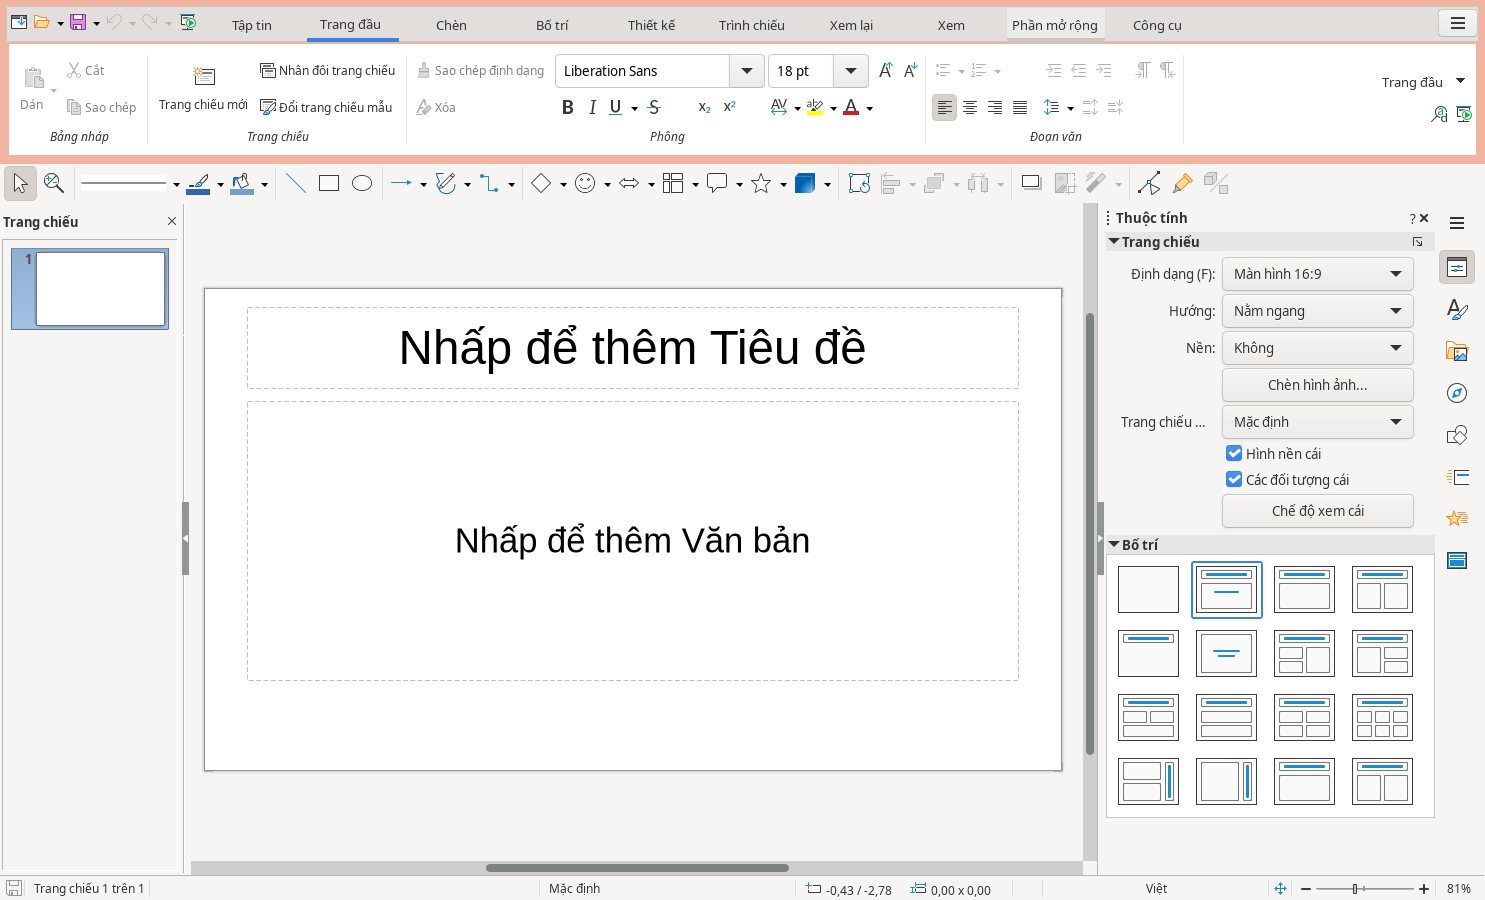Align paragraph text to the right
Viewport: 1485px width, 900px height.
[x=995, y=107]
